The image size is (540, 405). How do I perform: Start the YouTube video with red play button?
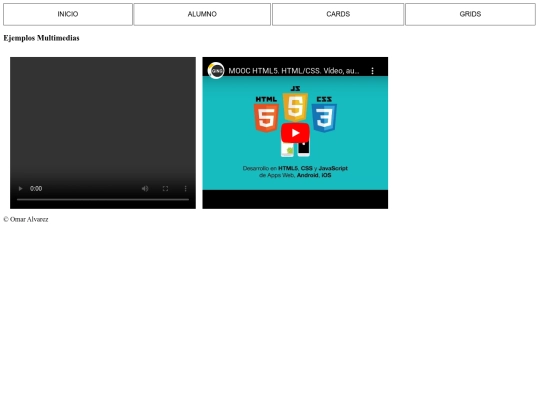pyautogui.click(x=295, y=133)
